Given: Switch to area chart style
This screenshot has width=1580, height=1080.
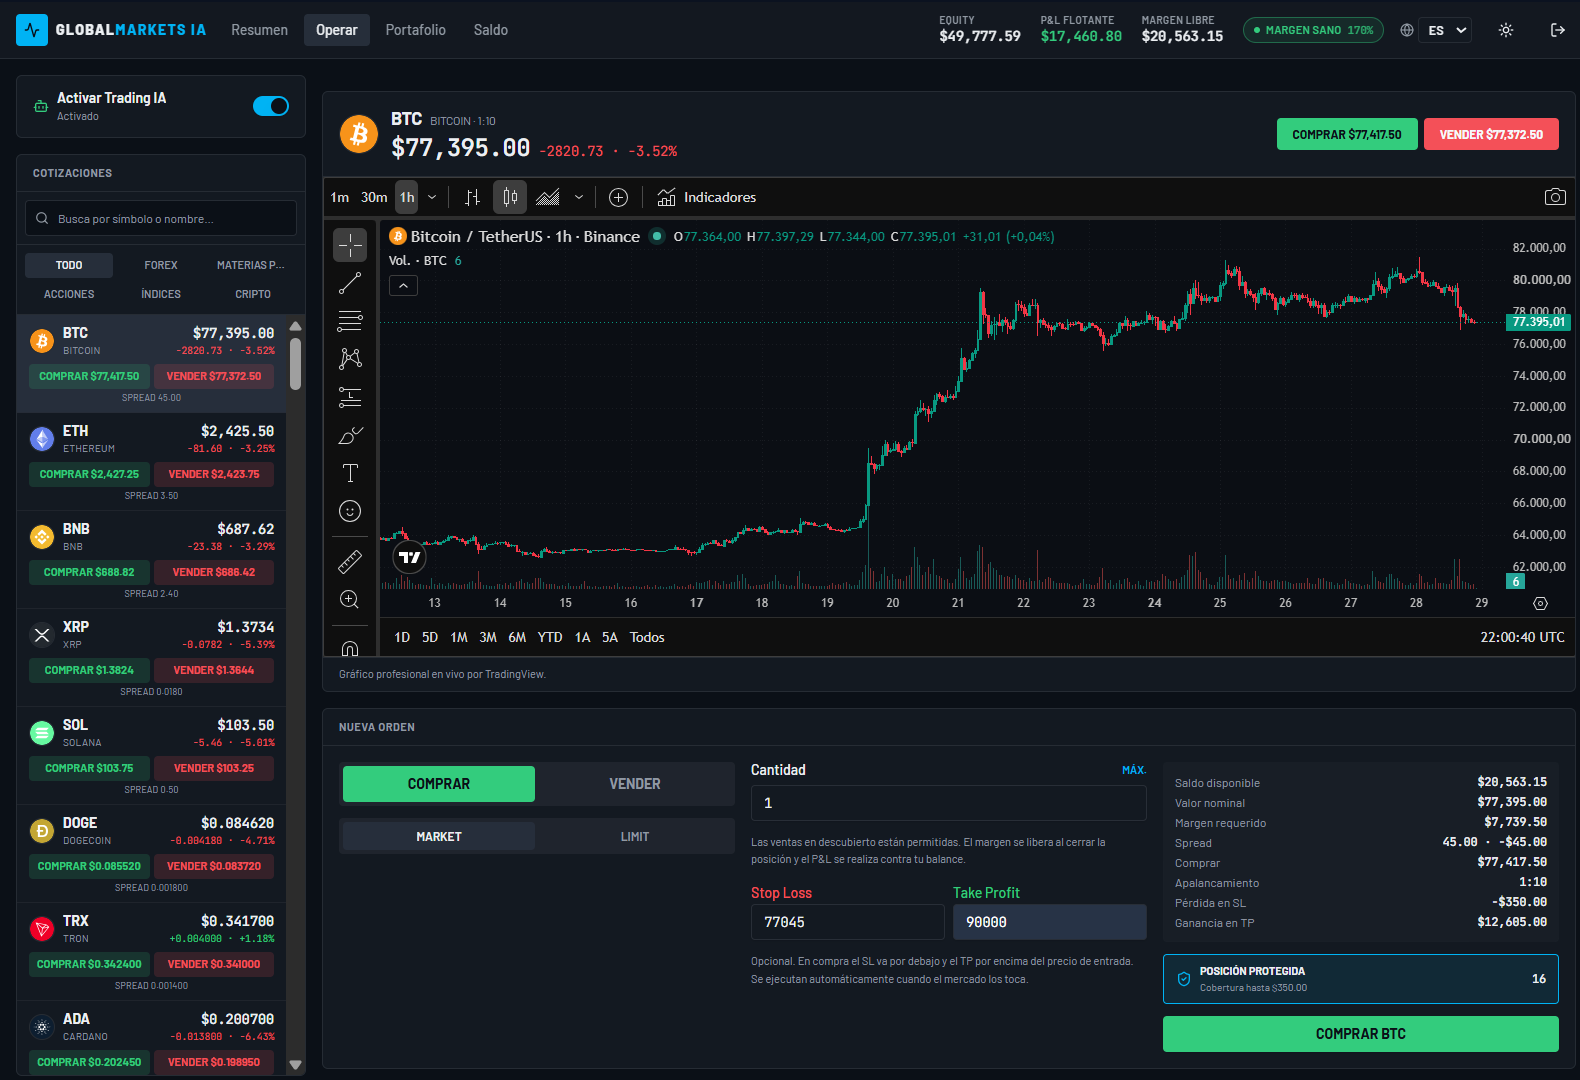Looking at the screenshot, I should (x=548, y=197).
